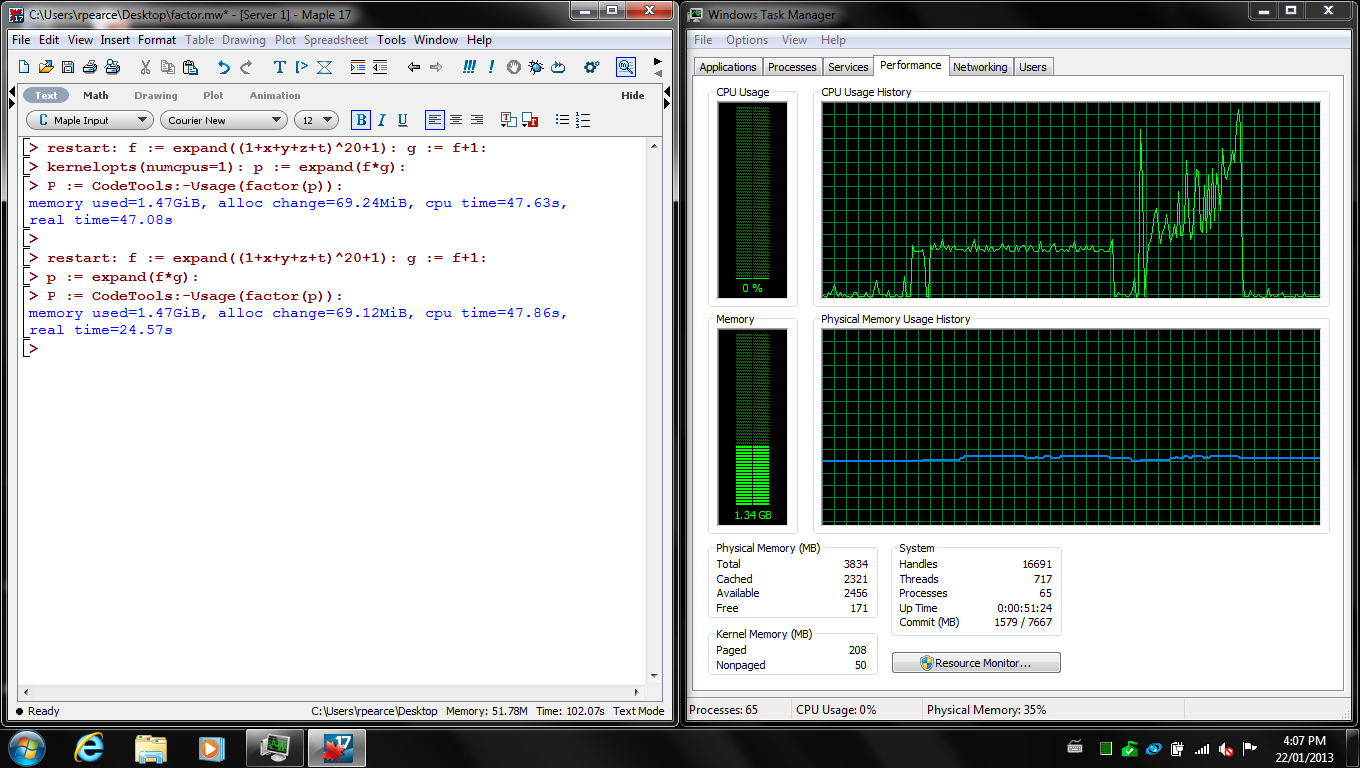Save the Maple worksheet

click(68, 67)
